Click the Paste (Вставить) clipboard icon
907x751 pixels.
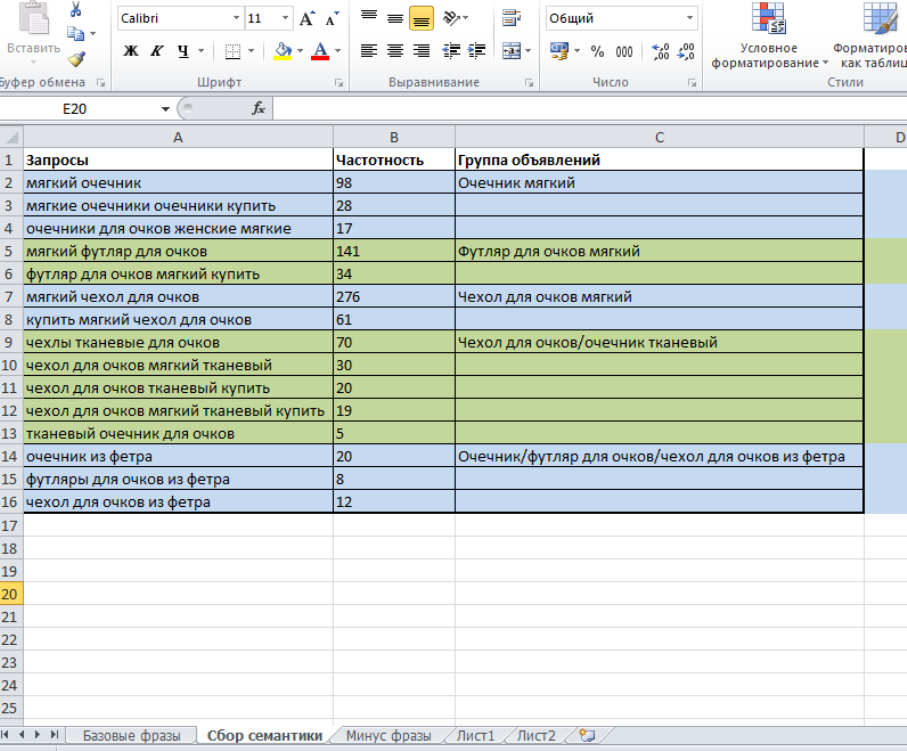pyautogui.click(x=34, y=17)
